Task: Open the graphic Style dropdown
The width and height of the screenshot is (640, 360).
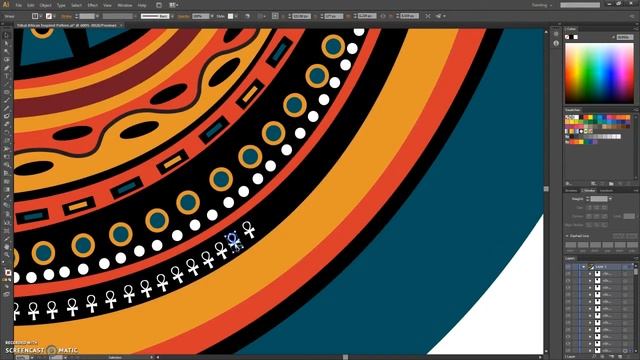Action: point(236,16)
